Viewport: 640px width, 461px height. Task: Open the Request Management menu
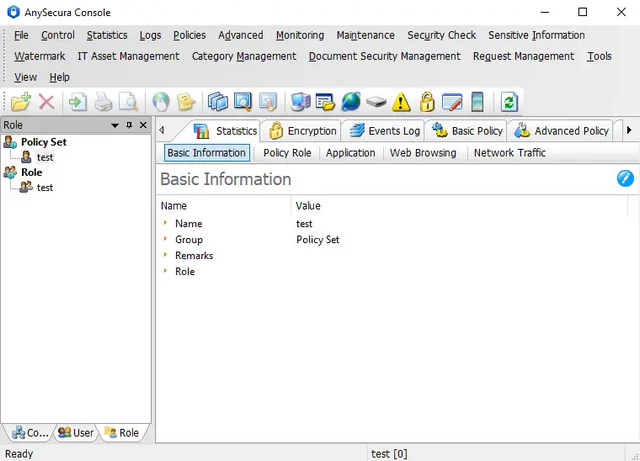[x=523, y=56]
